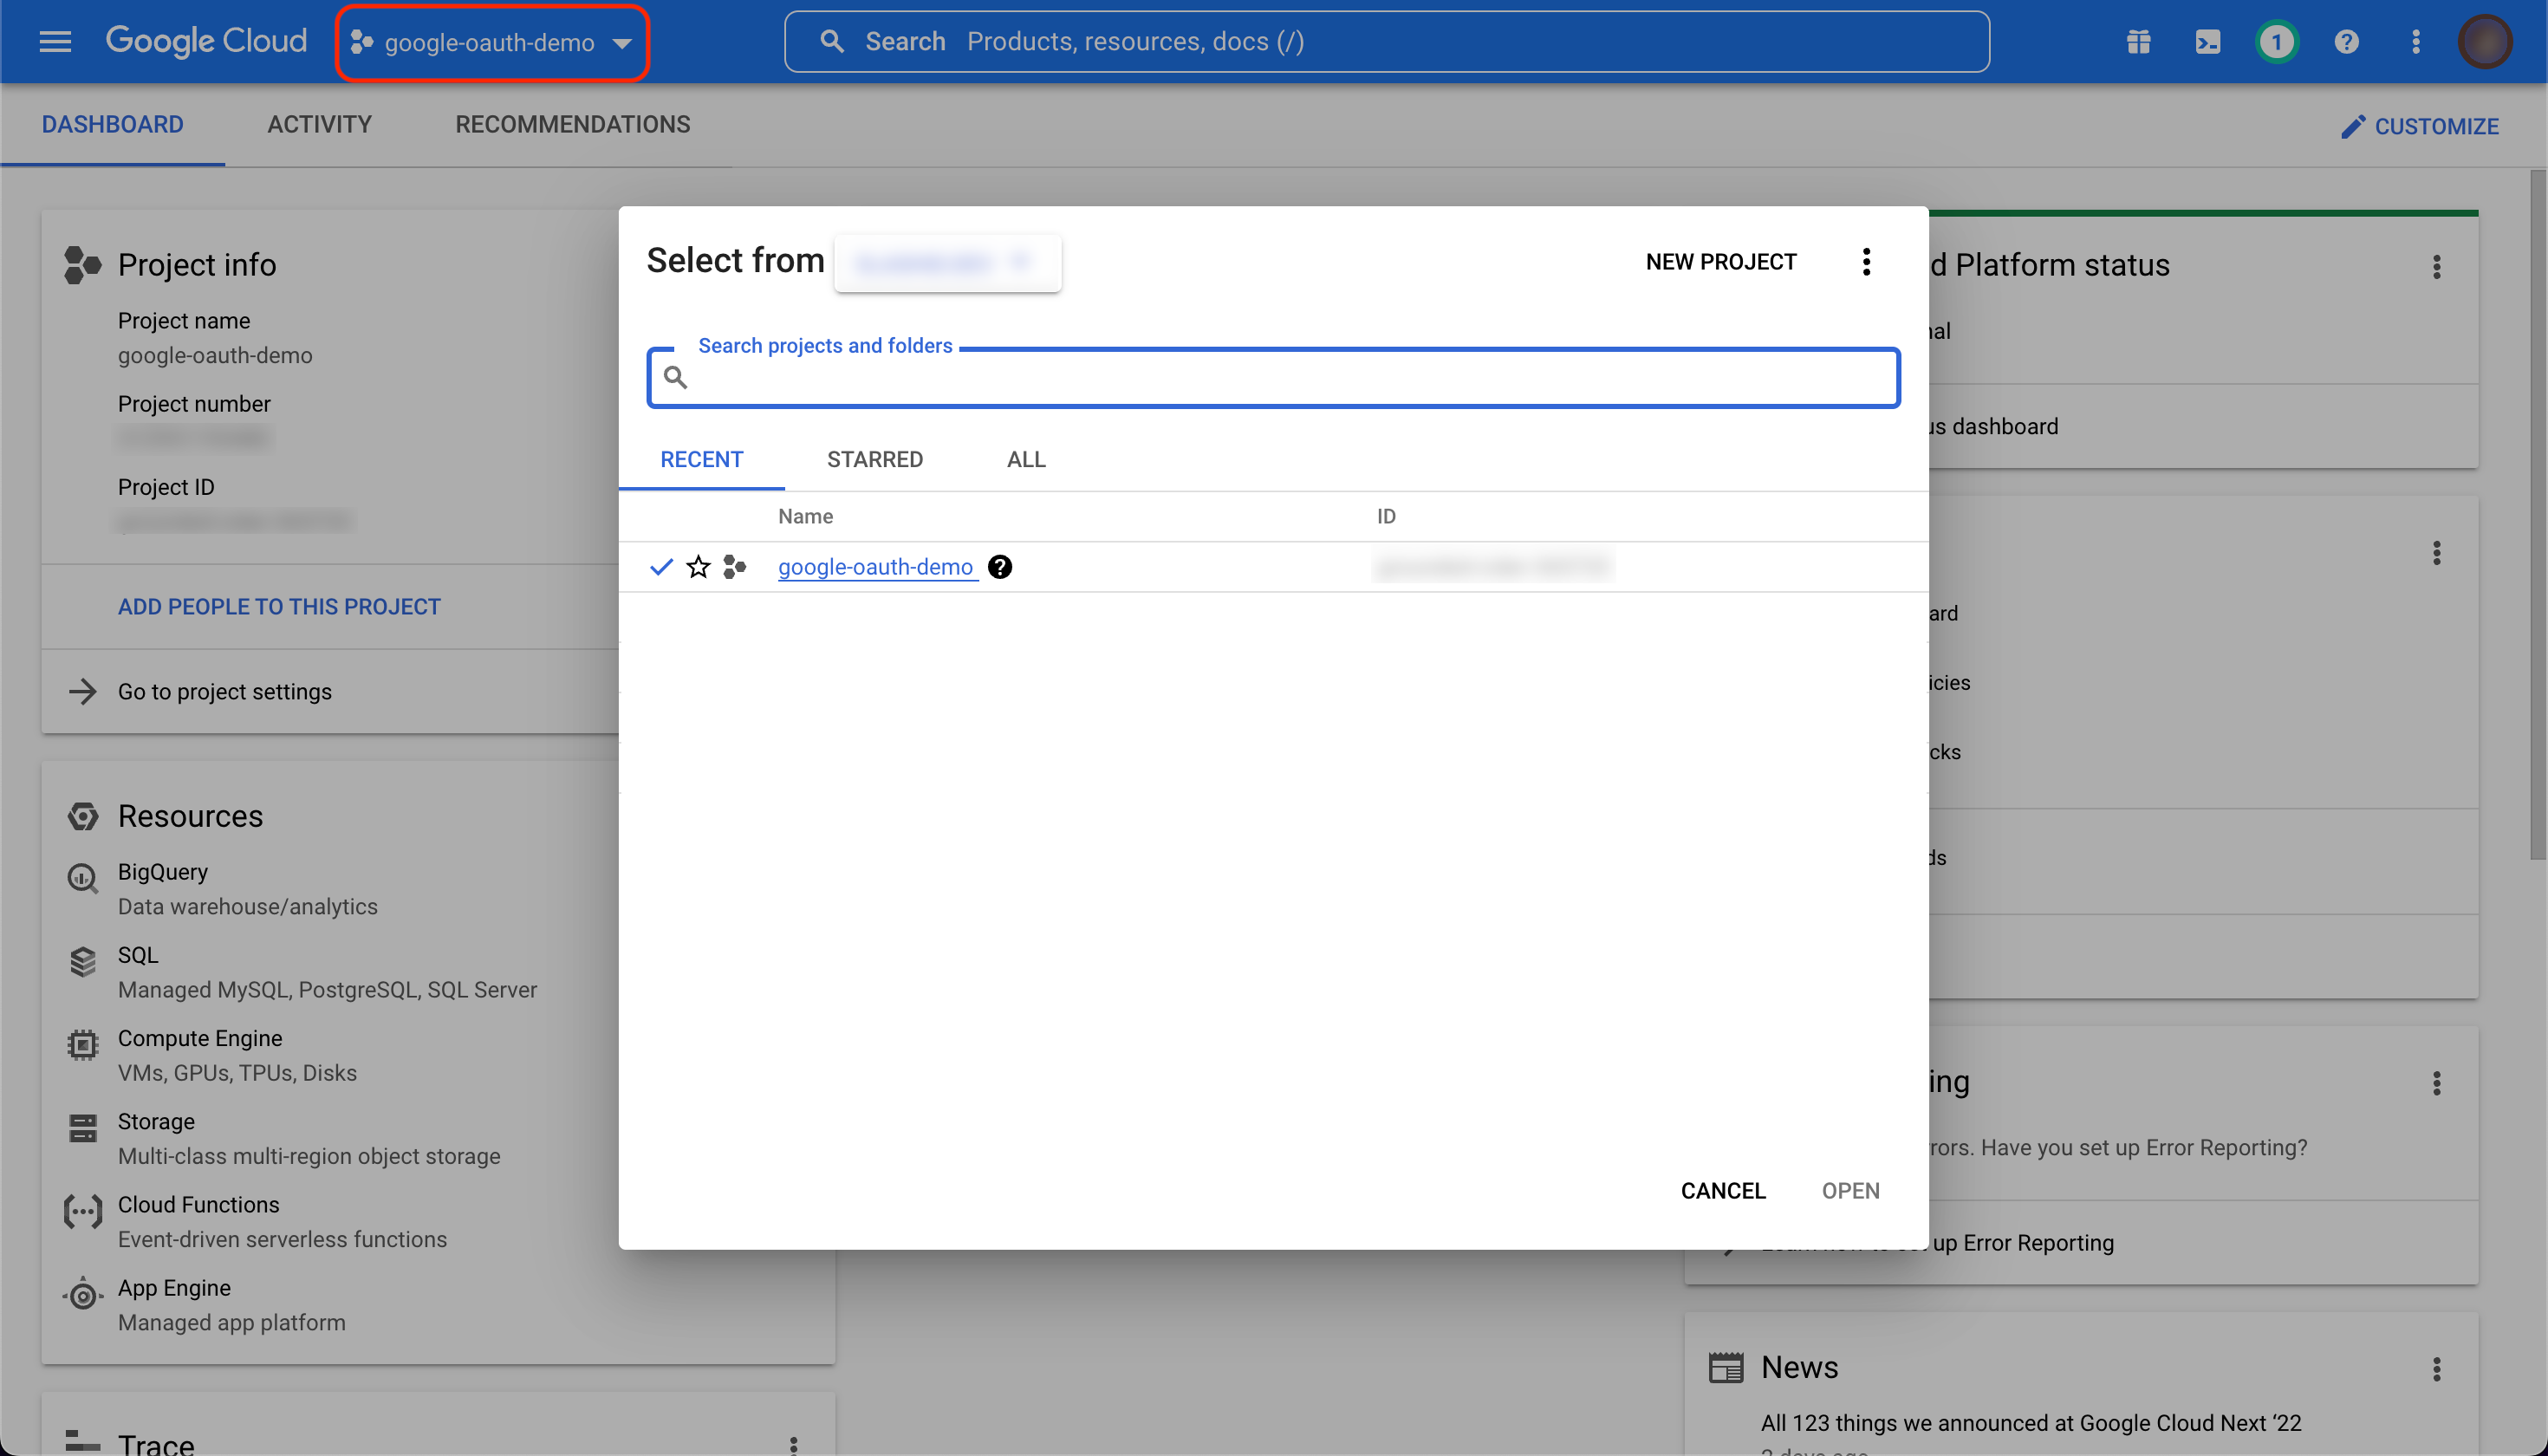This screenshot has width=2548, height=1456.
Task: Open the organization dropdown beside Select from
Action: [x=947, y=262]
